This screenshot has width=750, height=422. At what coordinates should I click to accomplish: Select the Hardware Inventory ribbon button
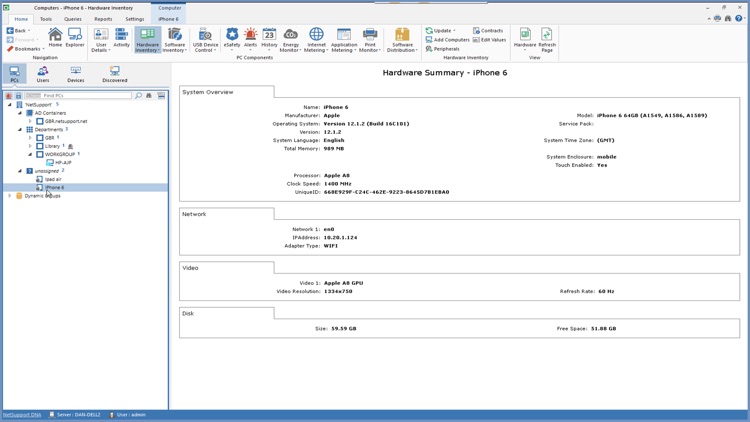147,40
